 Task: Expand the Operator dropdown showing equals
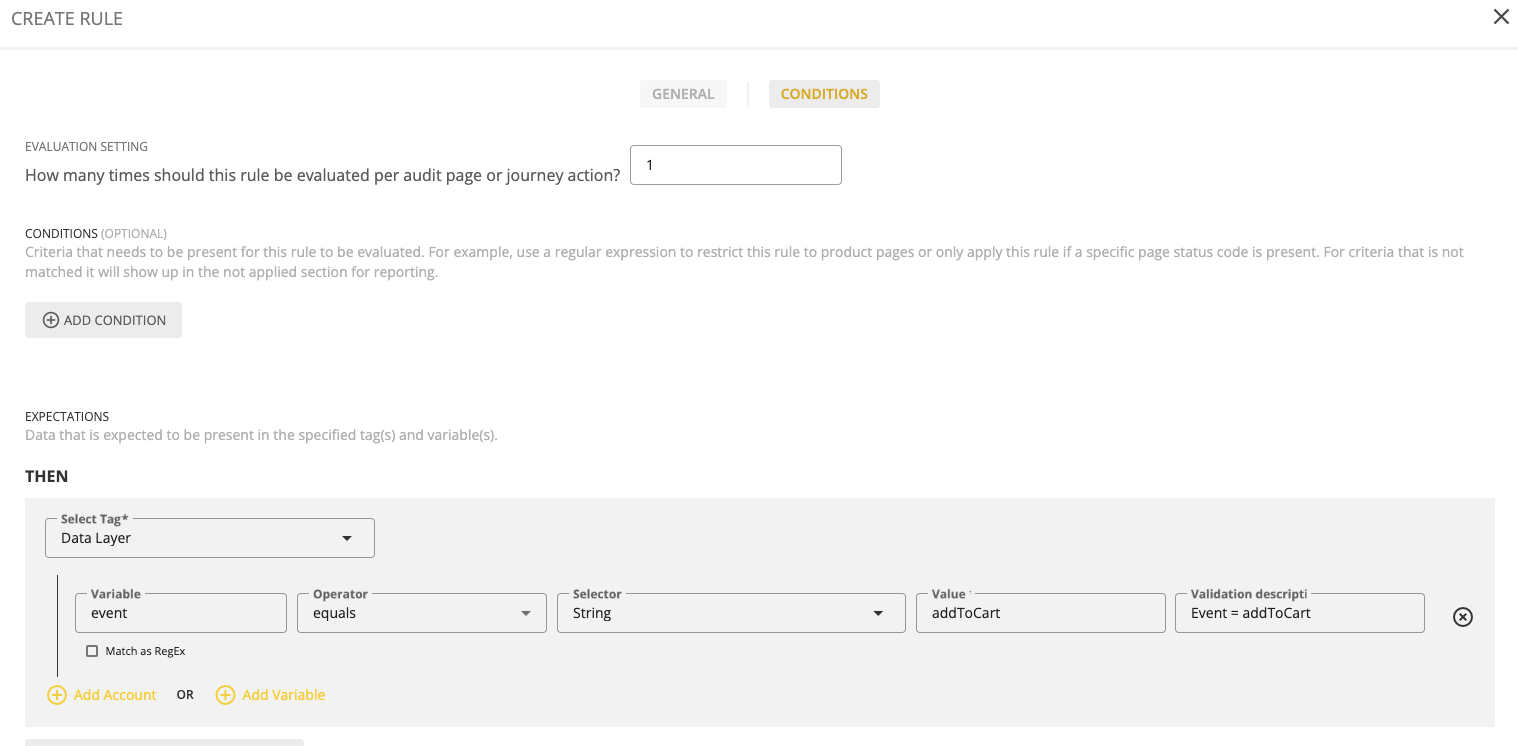point(421,613)
